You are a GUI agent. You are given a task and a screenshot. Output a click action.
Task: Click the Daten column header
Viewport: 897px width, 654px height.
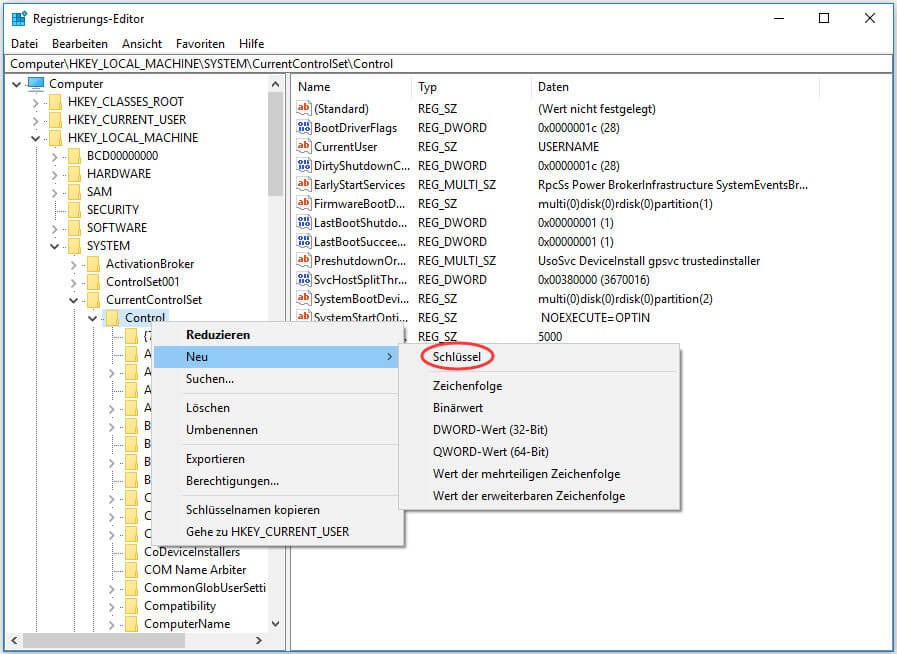tap(553, 87)
